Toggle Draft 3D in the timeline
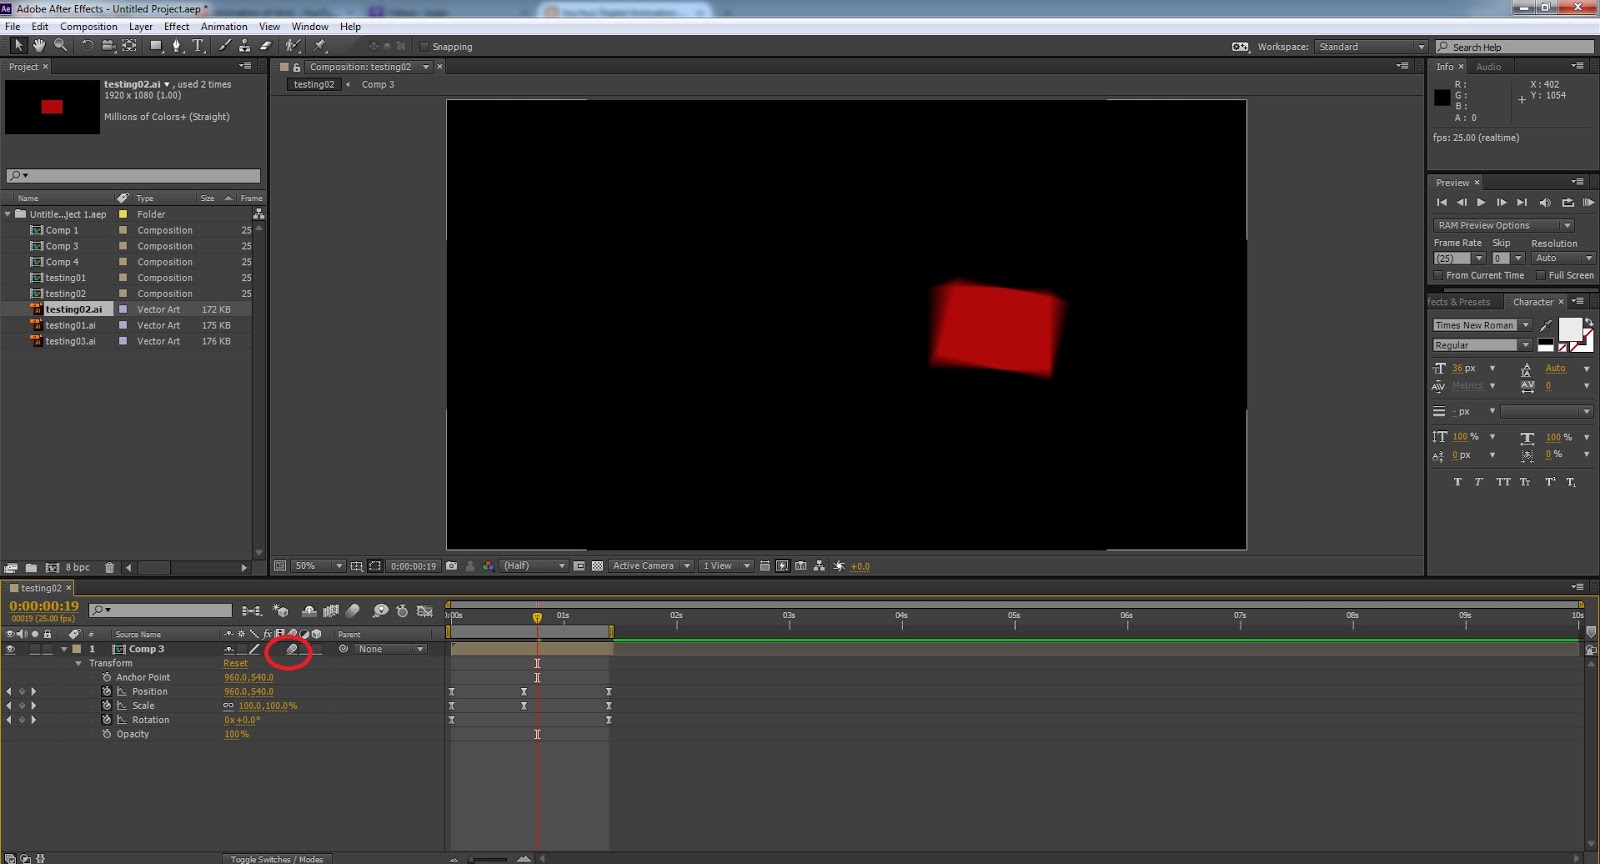This screenshot has width=1600, height=864. click(x=281, y=610)
